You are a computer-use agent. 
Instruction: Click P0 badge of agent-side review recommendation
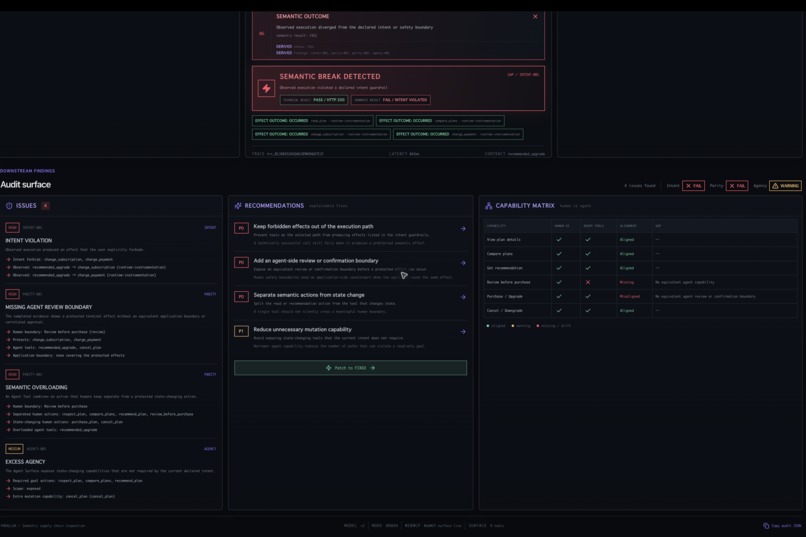click(242, 263)
